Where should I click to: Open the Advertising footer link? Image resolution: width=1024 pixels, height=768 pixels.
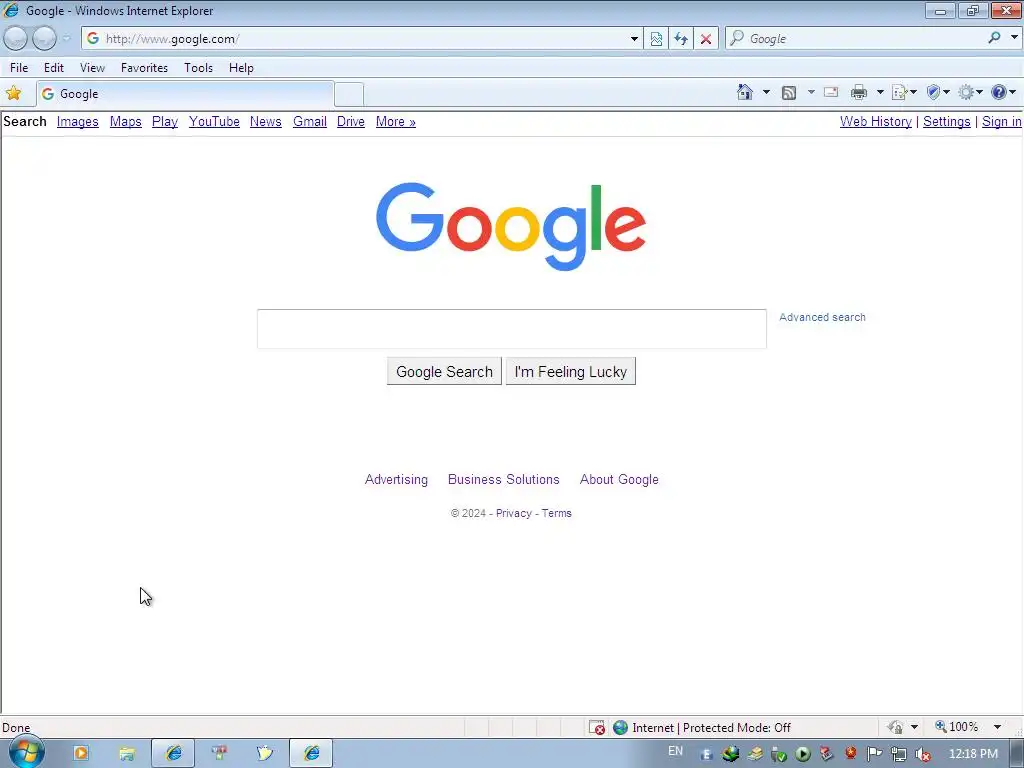(x=396, y=479)
